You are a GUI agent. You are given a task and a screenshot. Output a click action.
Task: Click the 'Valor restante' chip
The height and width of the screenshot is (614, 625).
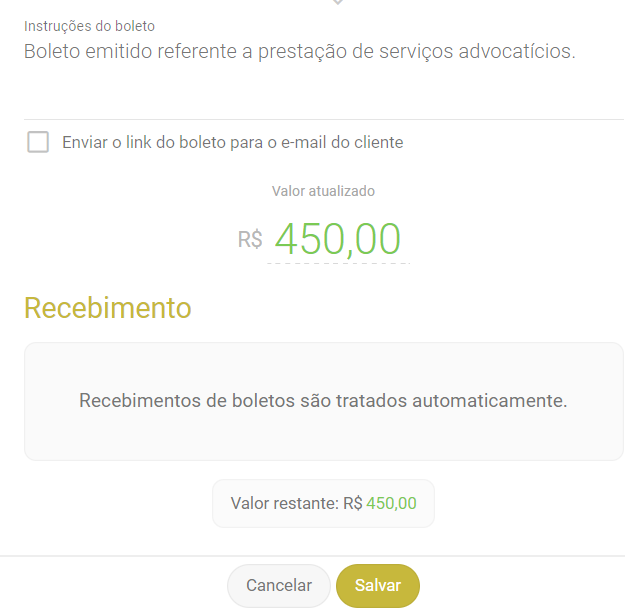323,503
